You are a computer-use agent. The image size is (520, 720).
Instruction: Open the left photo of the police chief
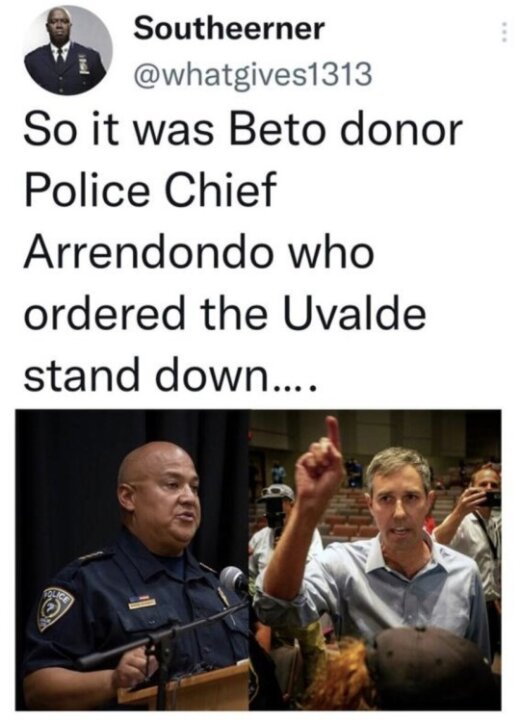click(133, 560)
